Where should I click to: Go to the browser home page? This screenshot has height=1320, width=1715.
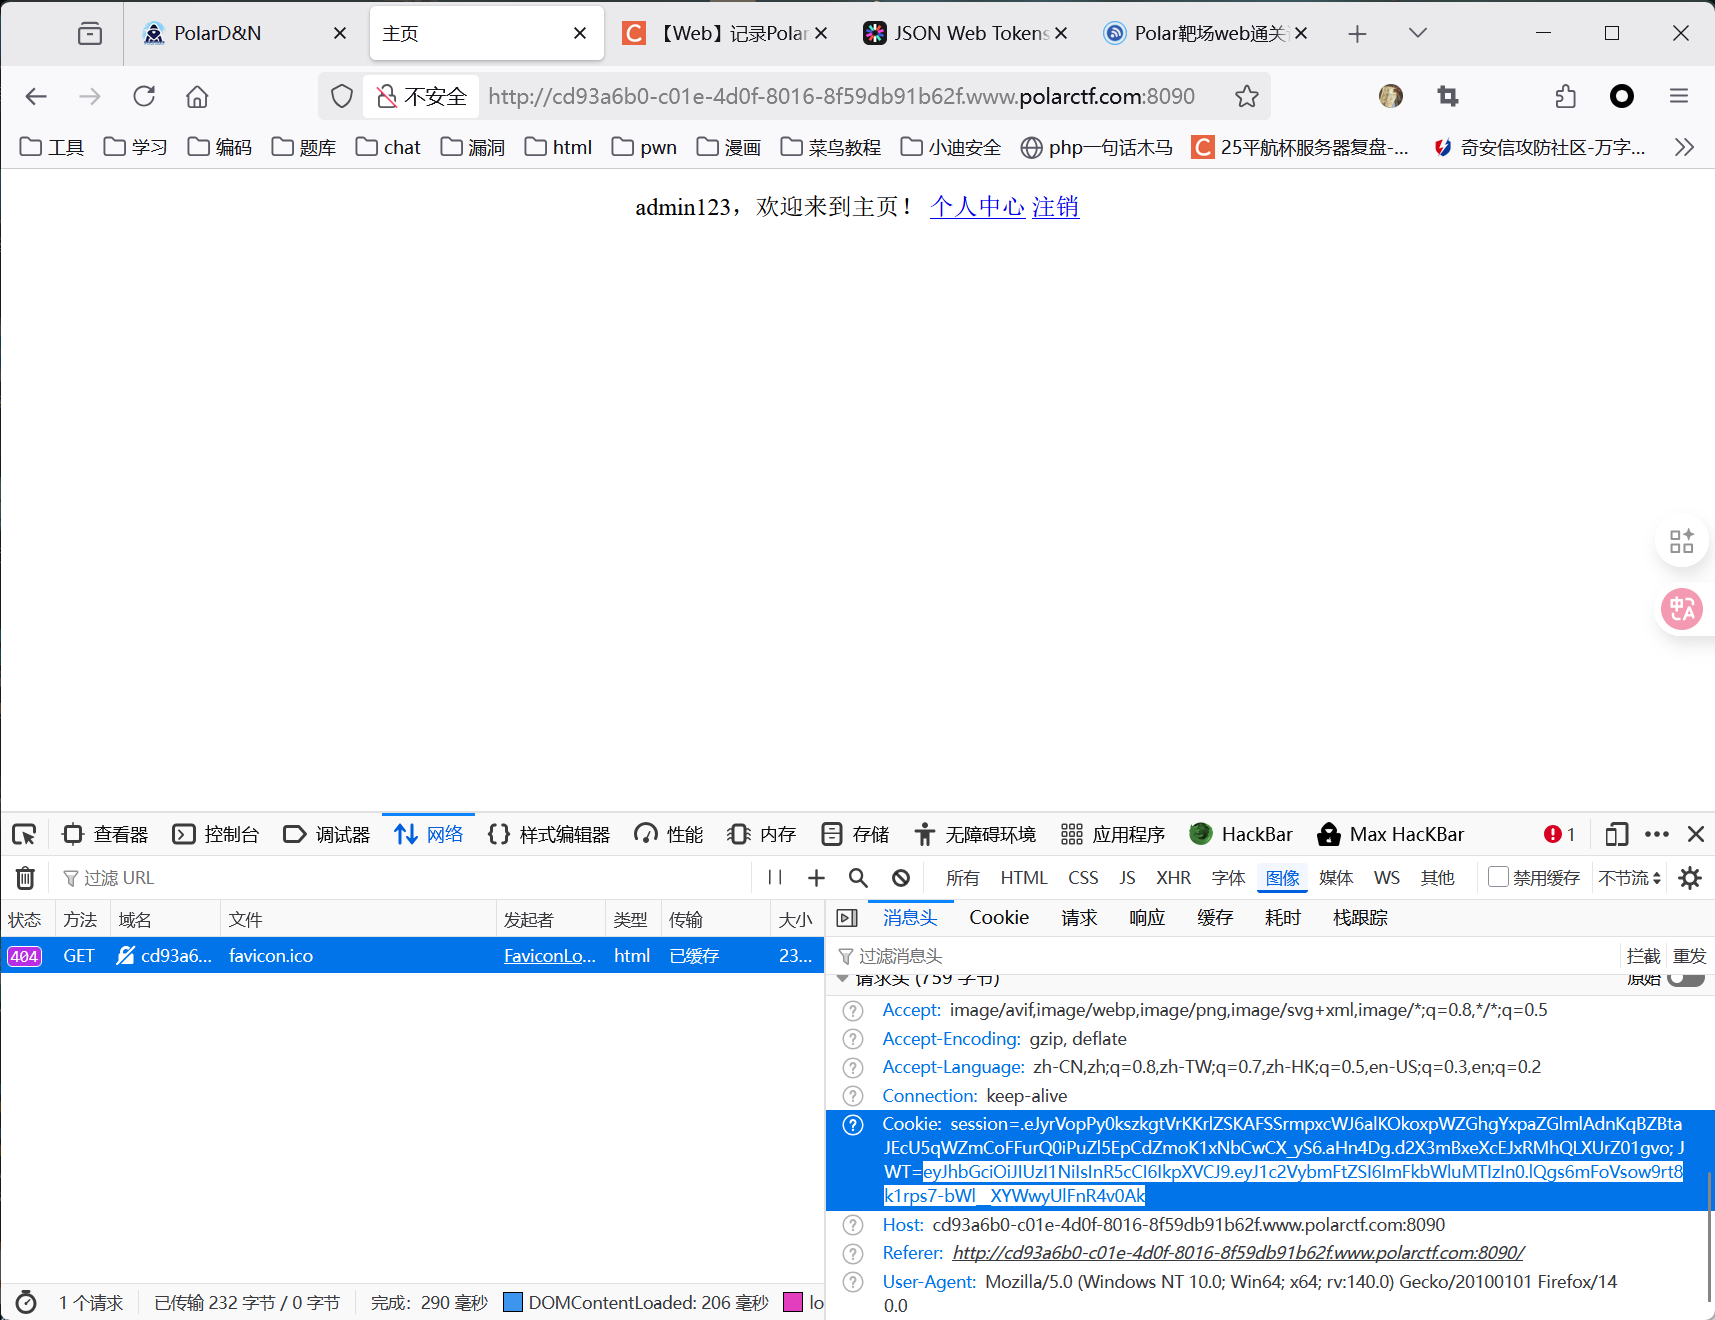[197, 96]
